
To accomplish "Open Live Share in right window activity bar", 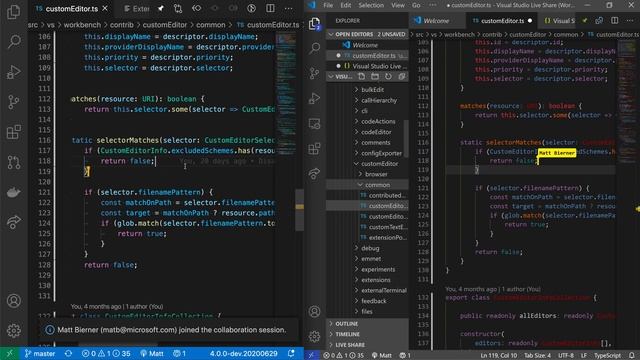I will [x=314, y=174].
